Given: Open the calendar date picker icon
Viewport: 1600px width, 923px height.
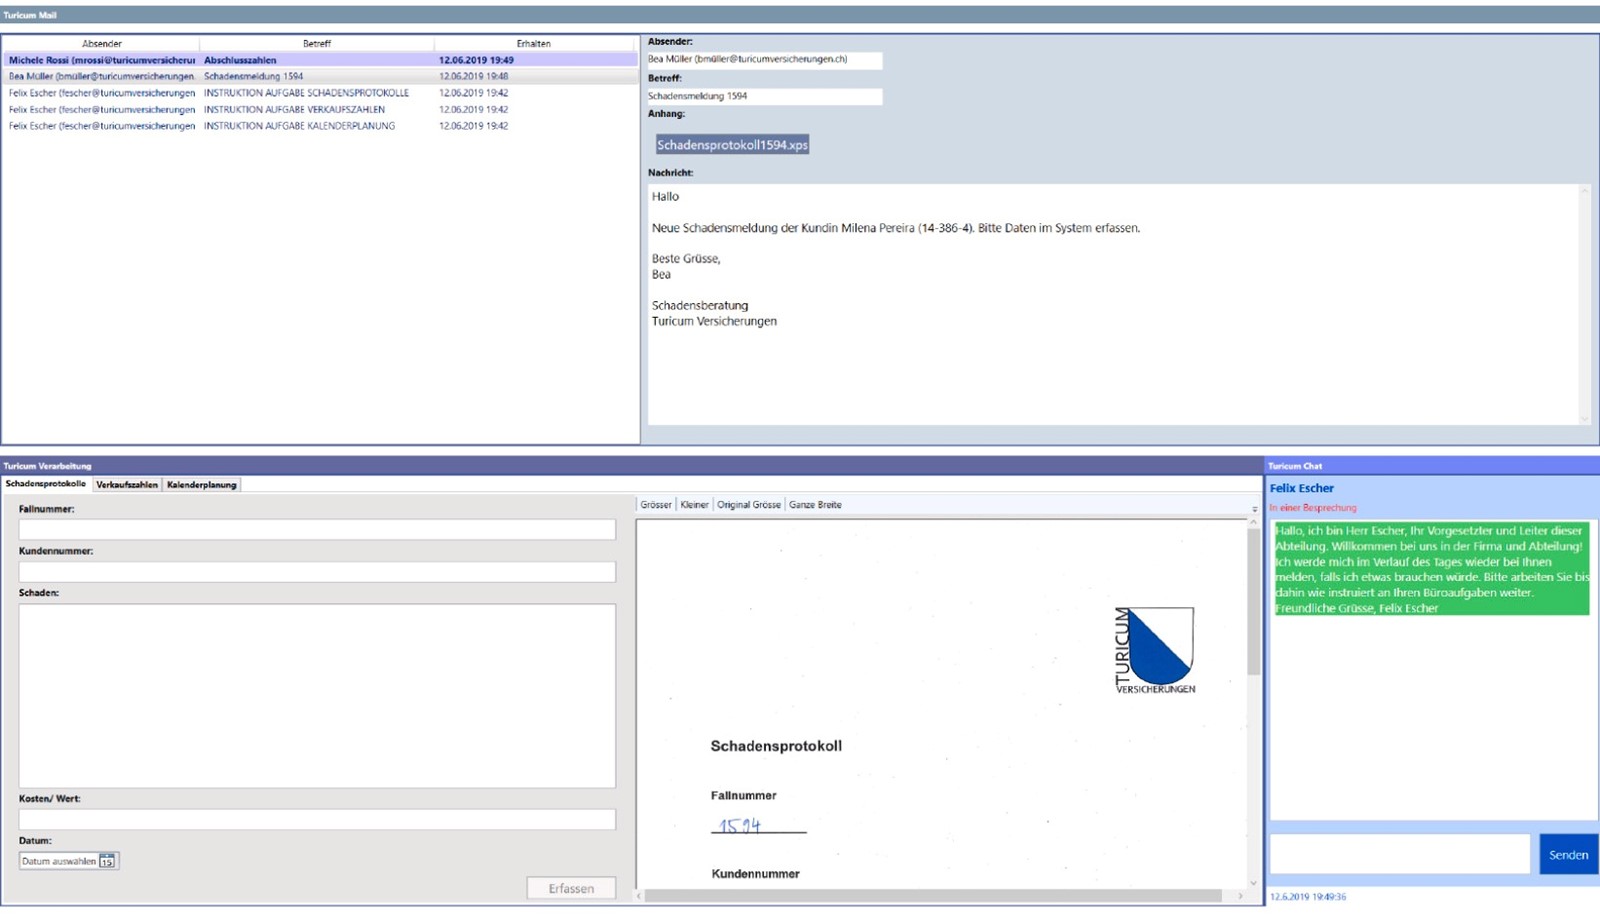Looking at the screenshot, I should pos(107,861).
